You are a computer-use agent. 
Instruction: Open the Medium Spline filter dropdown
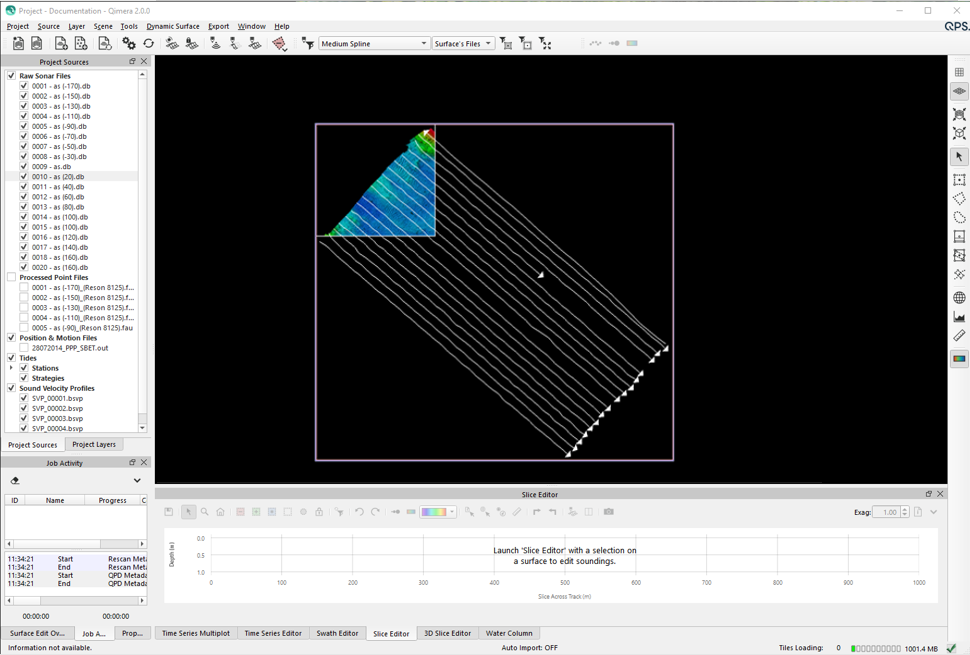tap(373, 44)
